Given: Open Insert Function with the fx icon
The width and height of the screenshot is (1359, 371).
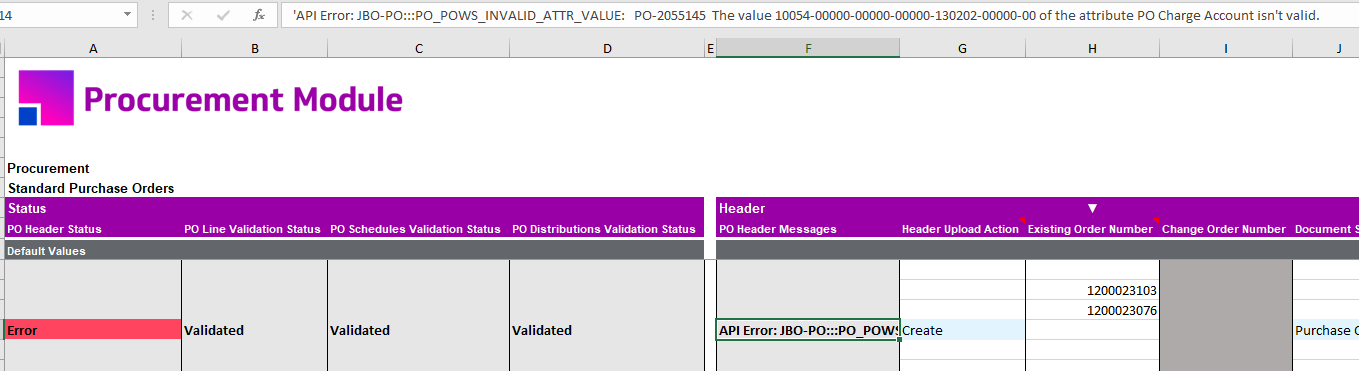Looking at the screenshot, I should point(259,16).
